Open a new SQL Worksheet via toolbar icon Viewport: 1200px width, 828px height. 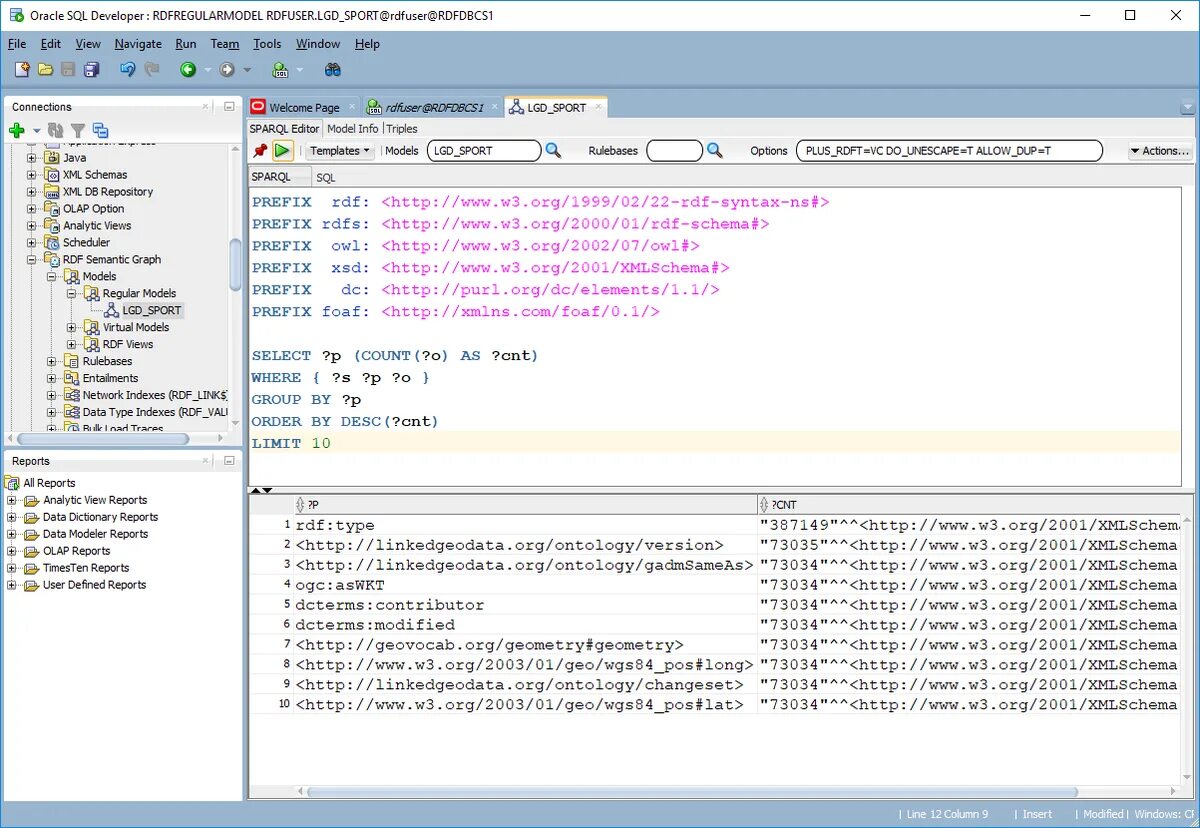(281, 69)
